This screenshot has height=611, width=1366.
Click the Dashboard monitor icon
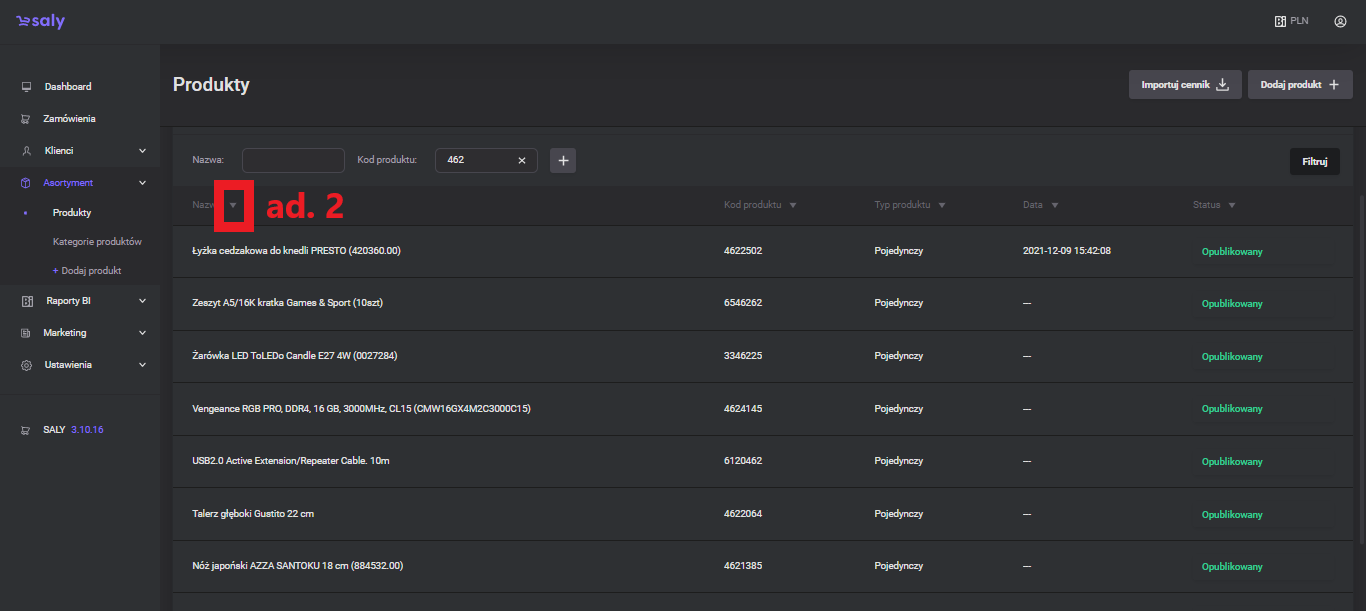click(27, 87)
